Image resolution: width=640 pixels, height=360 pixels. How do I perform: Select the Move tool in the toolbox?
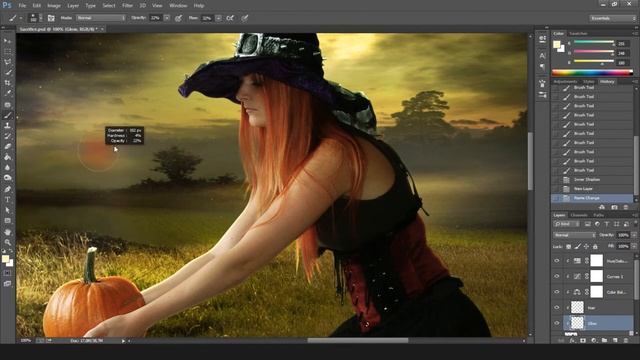7,41
